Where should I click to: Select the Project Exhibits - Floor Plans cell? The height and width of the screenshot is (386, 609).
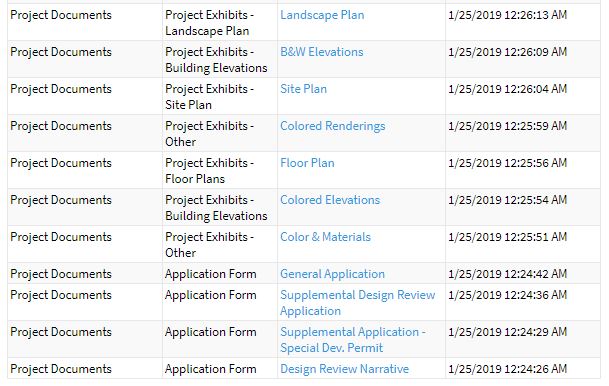pyautogui.click(x=220, y=170)
